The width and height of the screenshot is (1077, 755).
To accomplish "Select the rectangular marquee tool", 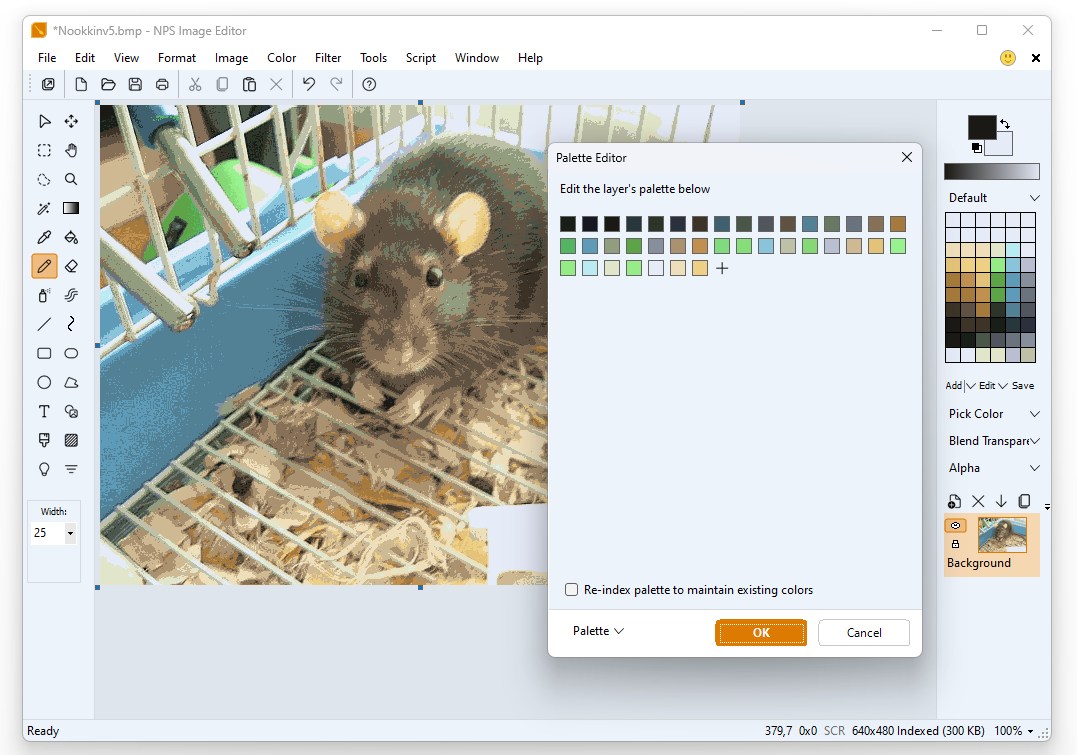I will coord(45,150).
